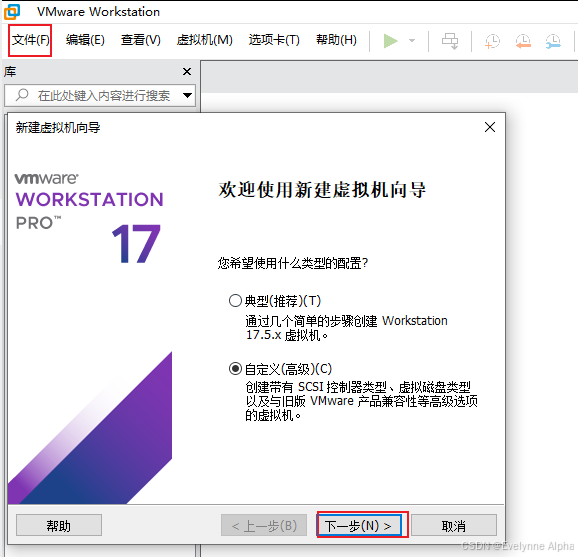Open the 查看(V) menu
This screenshot has width=578, height=557.
[141, 40]
